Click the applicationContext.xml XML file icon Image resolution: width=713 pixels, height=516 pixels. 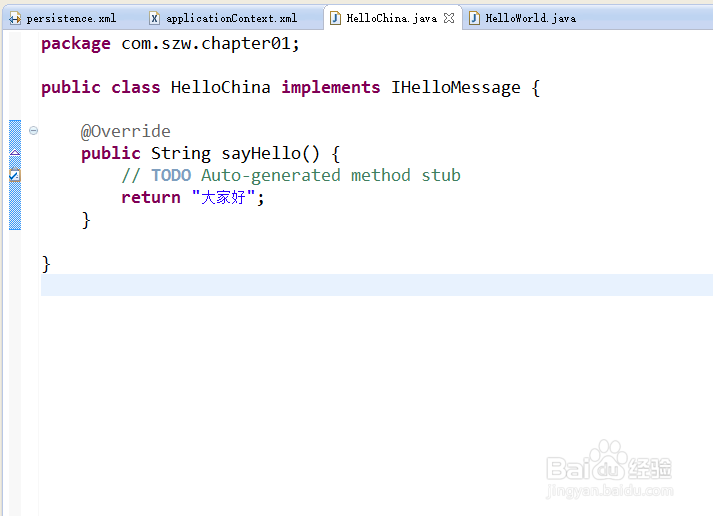click(x=154, y=18)
